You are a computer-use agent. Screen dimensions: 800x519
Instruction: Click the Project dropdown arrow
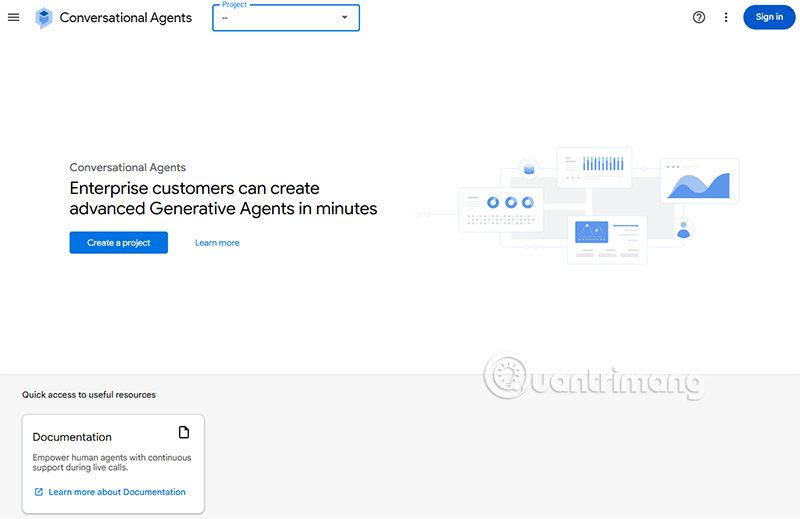coord(344,17)
